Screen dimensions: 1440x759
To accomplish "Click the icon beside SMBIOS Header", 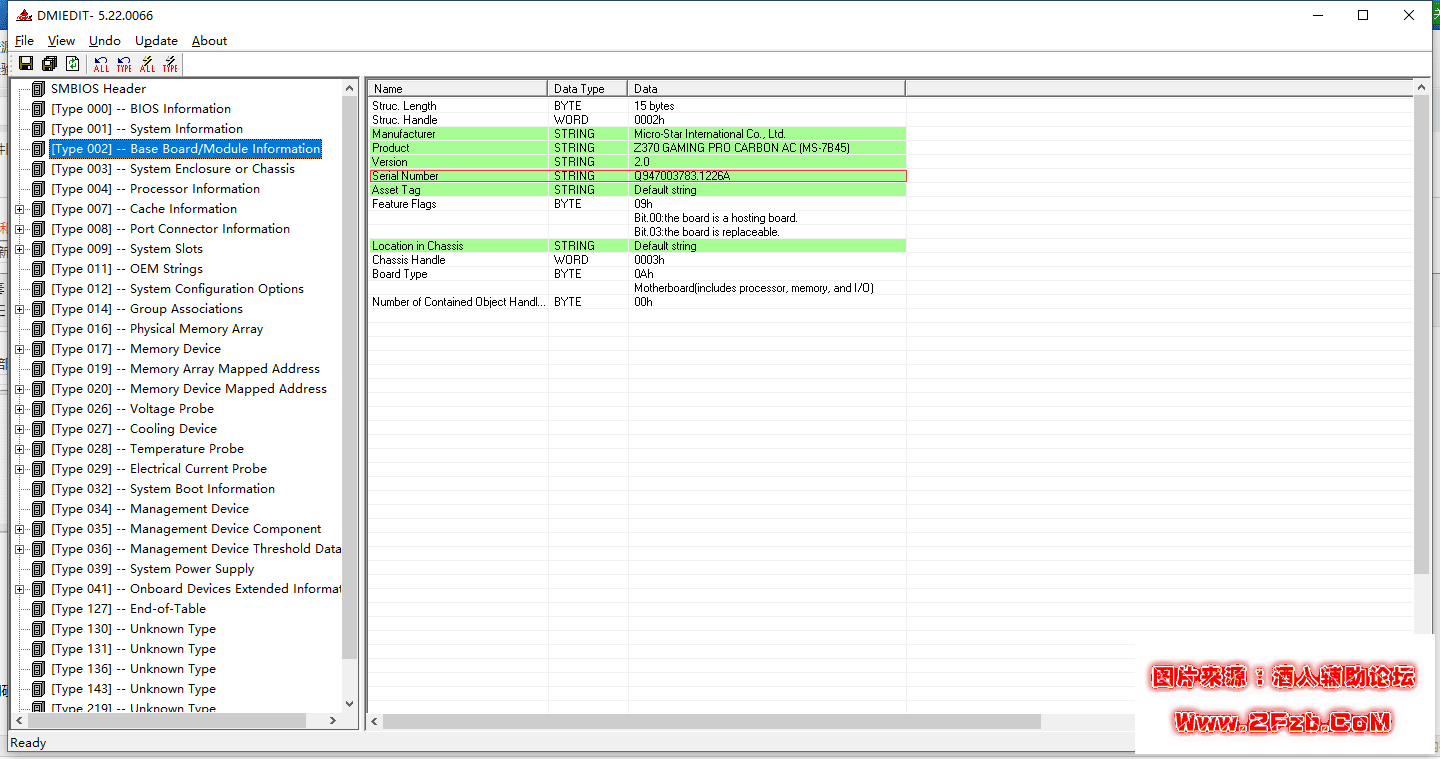I will [x=38, y=89].
